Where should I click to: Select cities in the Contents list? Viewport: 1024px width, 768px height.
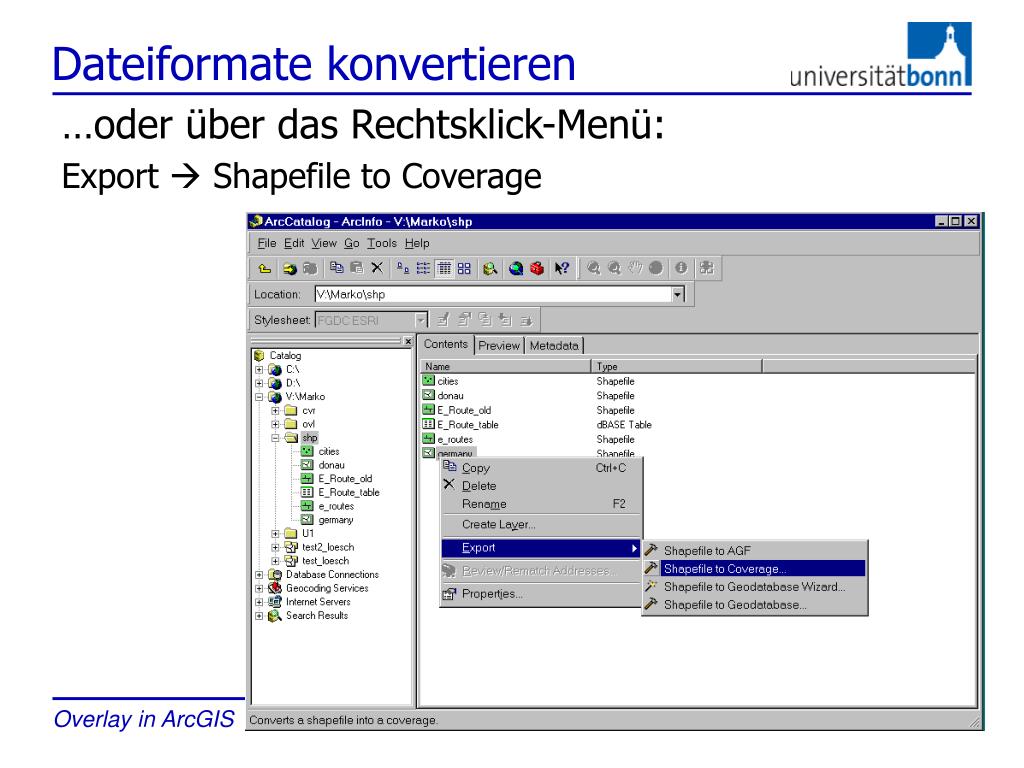pos(447,381)
